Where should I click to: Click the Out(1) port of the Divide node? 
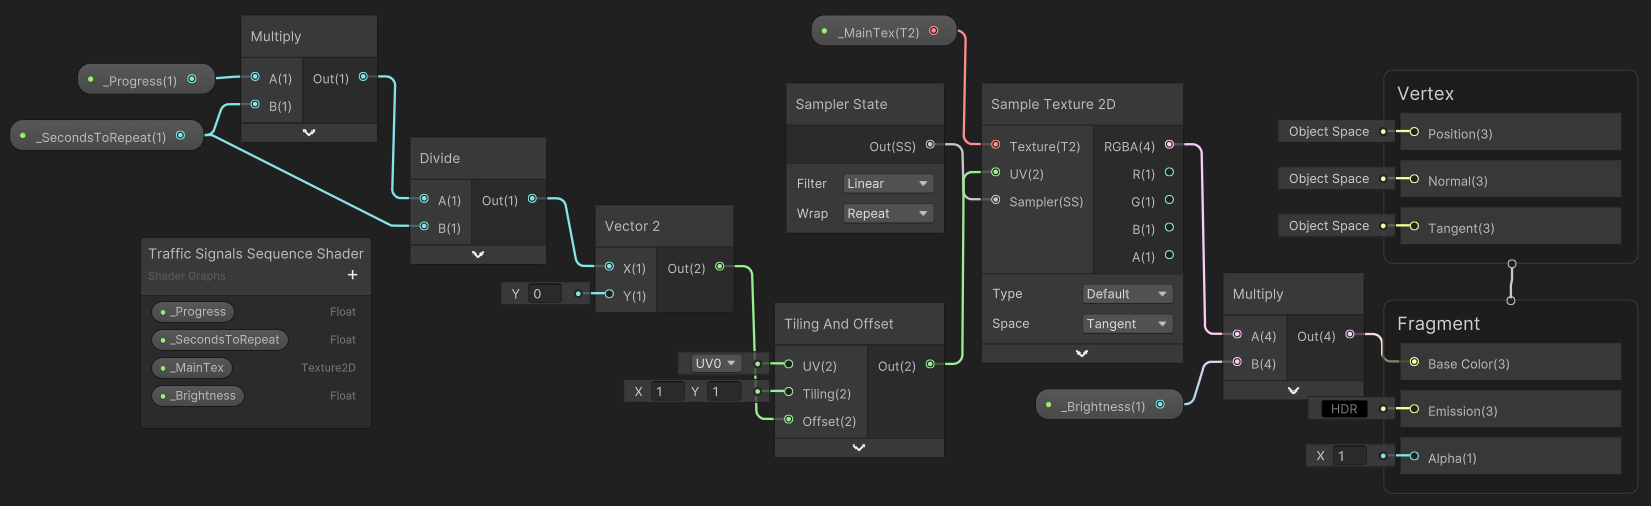pos(532,199)
